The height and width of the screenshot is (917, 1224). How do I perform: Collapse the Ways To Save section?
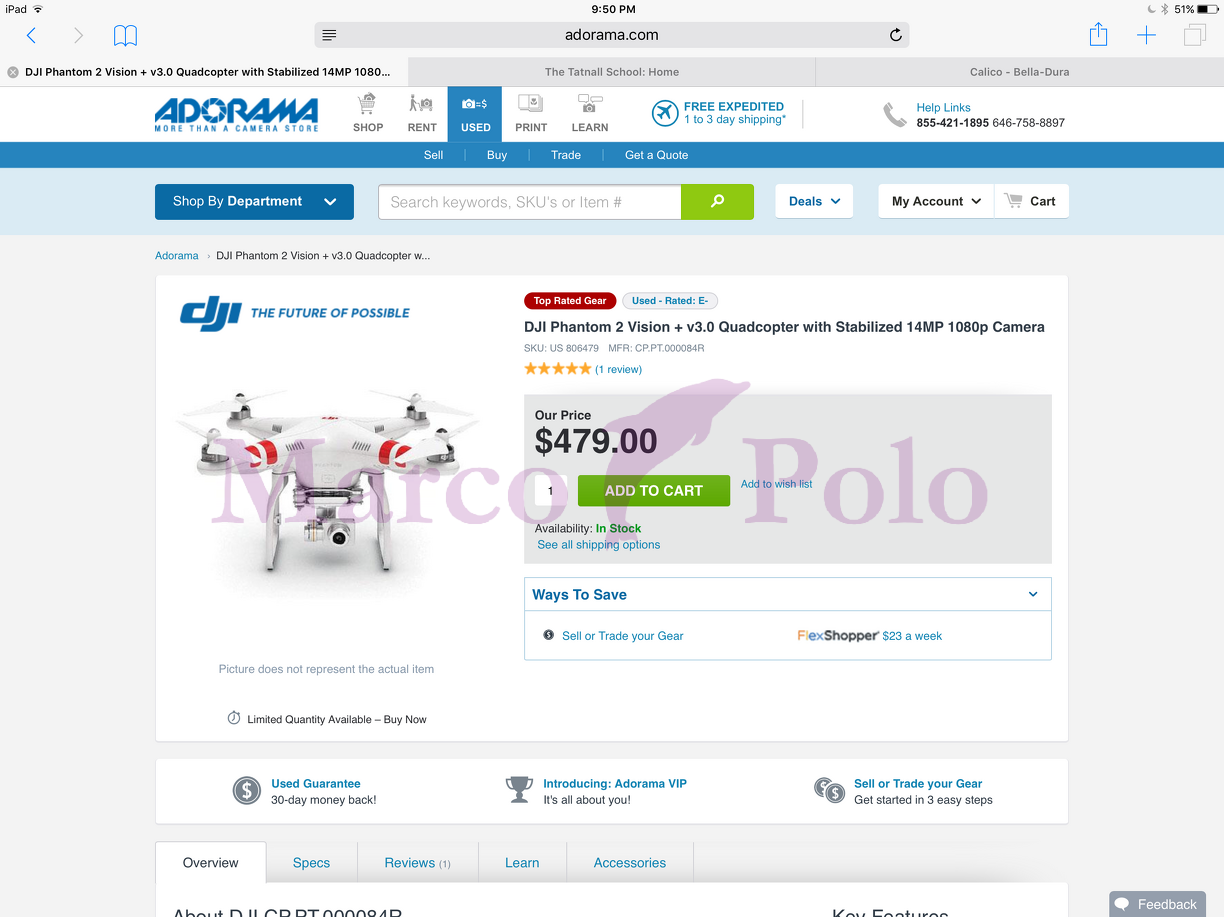1033,594
